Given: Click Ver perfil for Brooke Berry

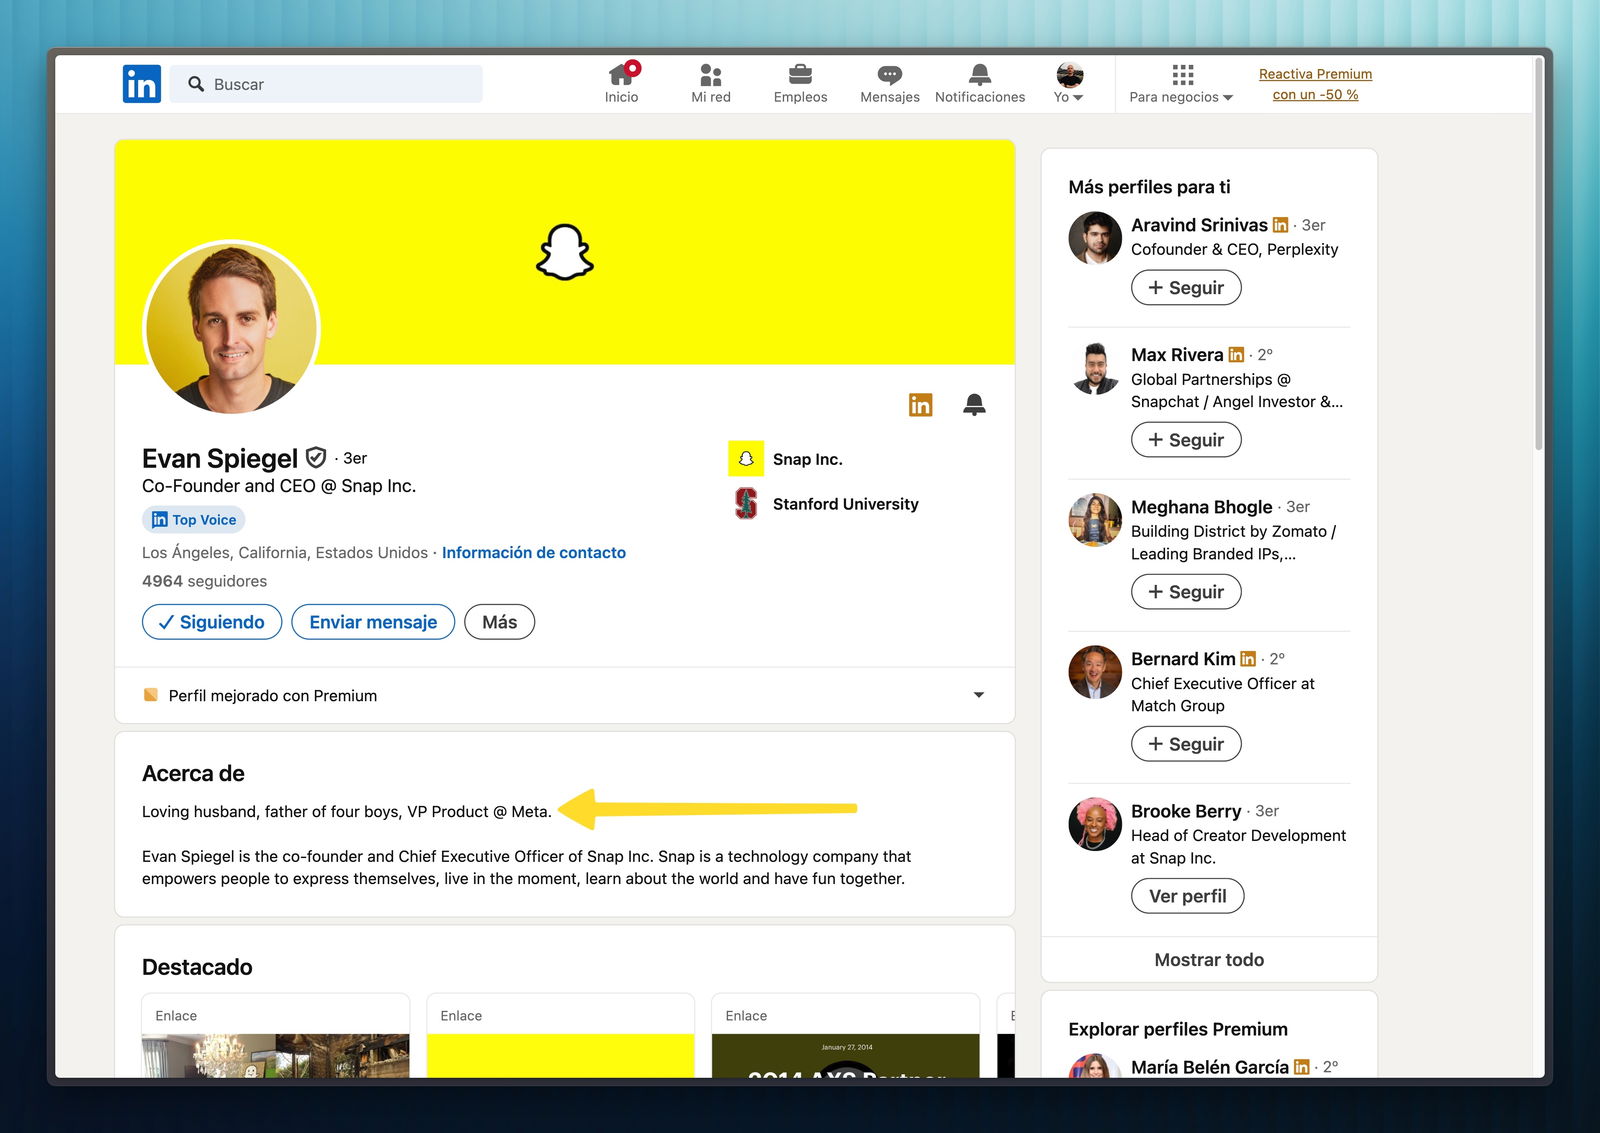Looking at the screenshot, I should tap(1187, 896).
